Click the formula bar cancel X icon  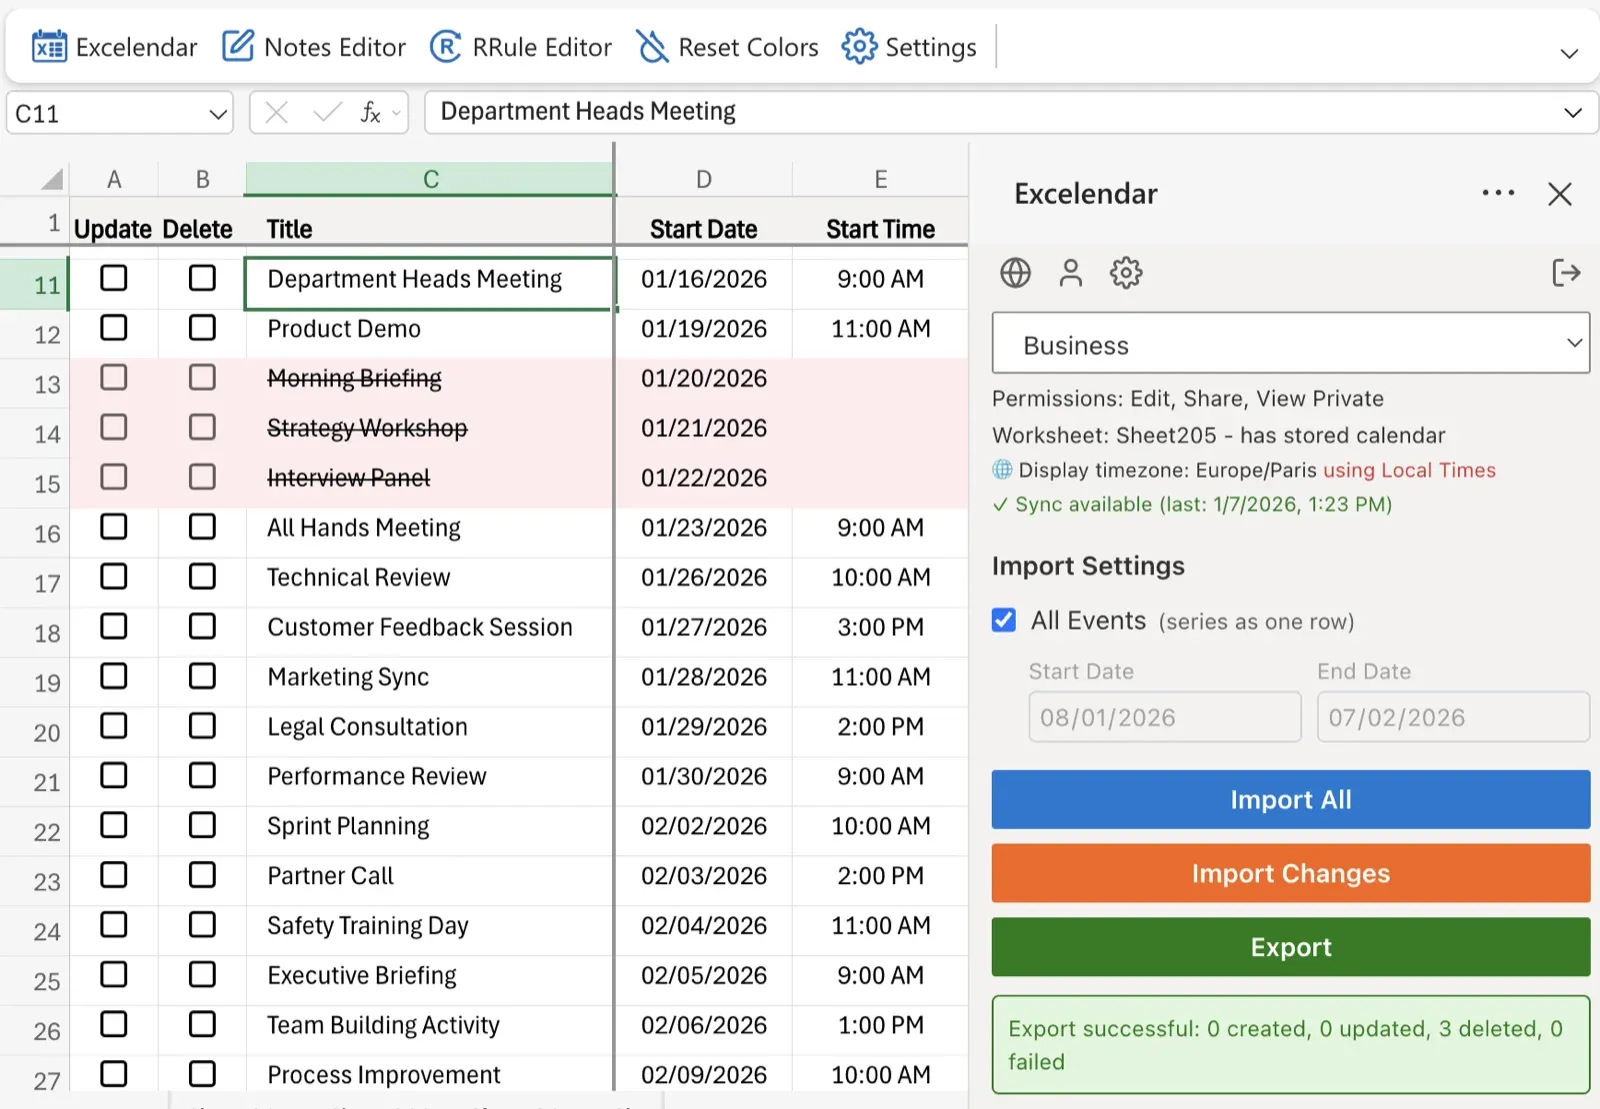[x=277, y=113]
